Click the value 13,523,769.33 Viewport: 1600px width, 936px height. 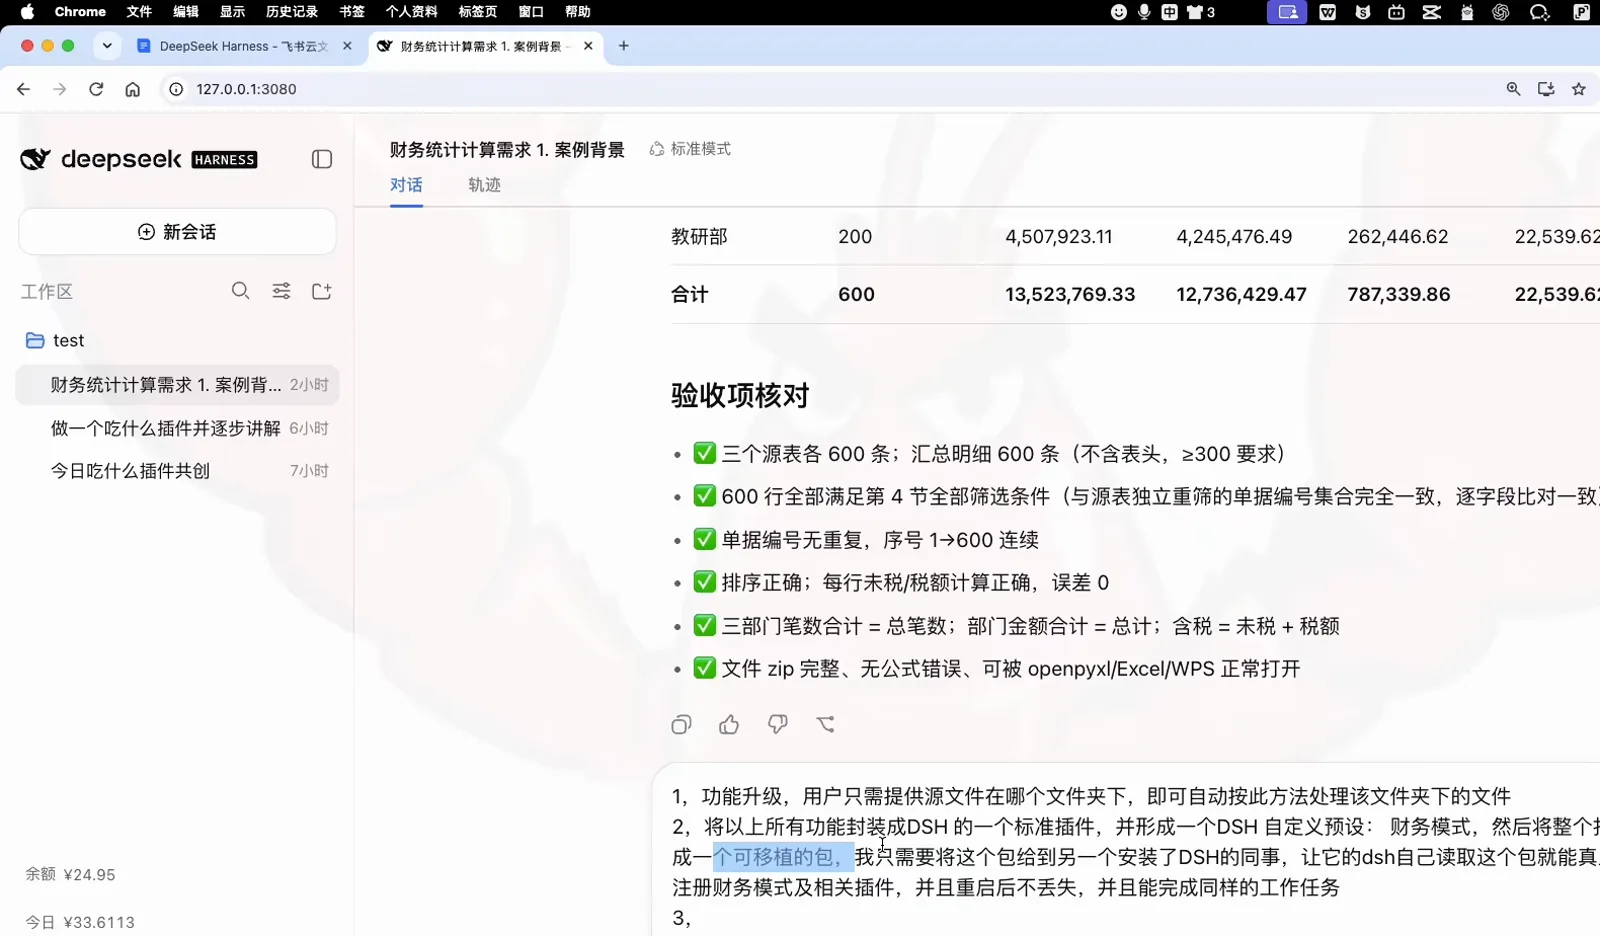point(1070,294)
